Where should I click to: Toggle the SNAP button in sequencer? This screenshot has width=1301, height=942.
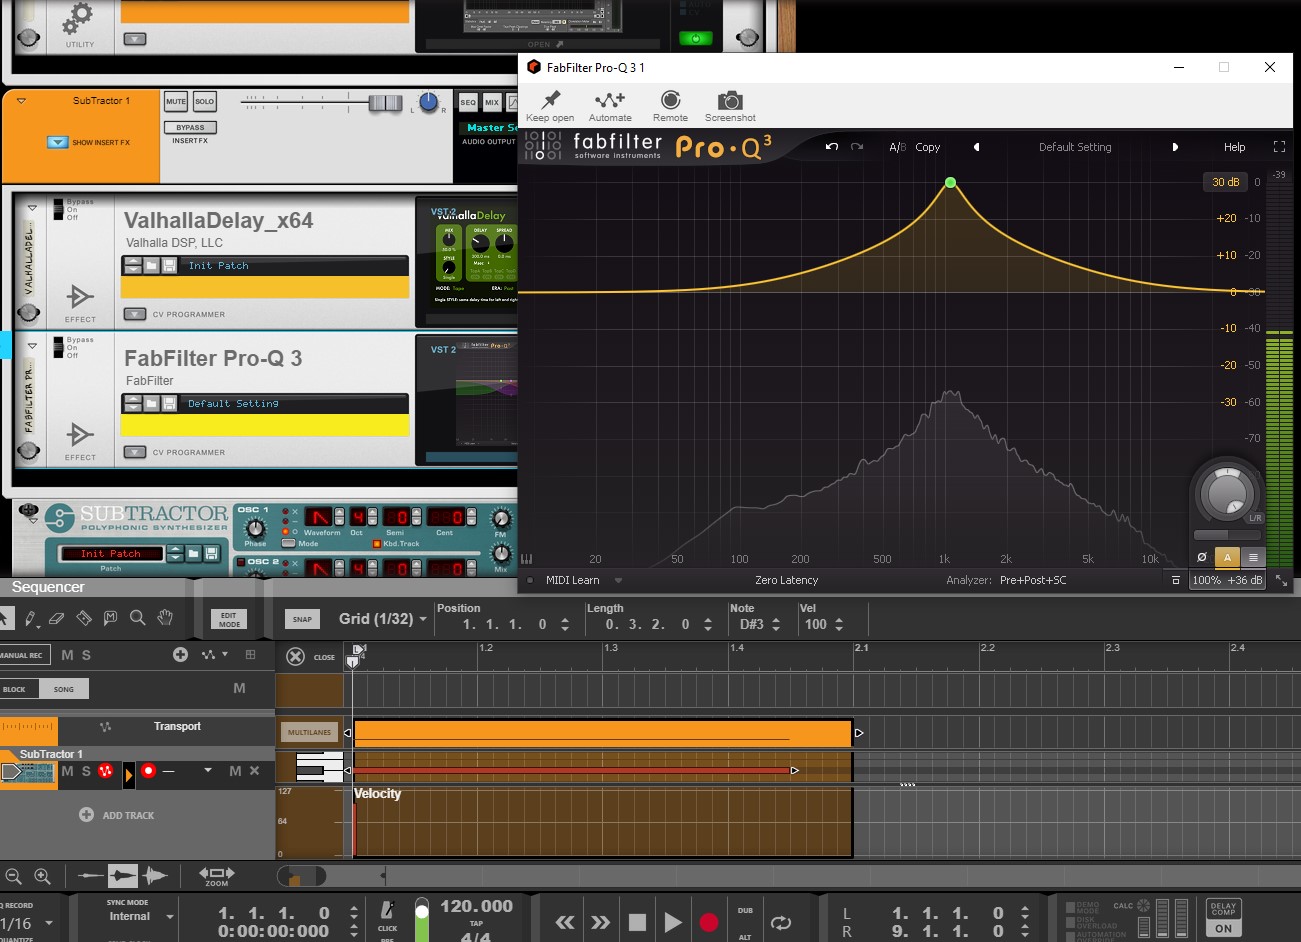pyautogui.click(x=302, y=619)
